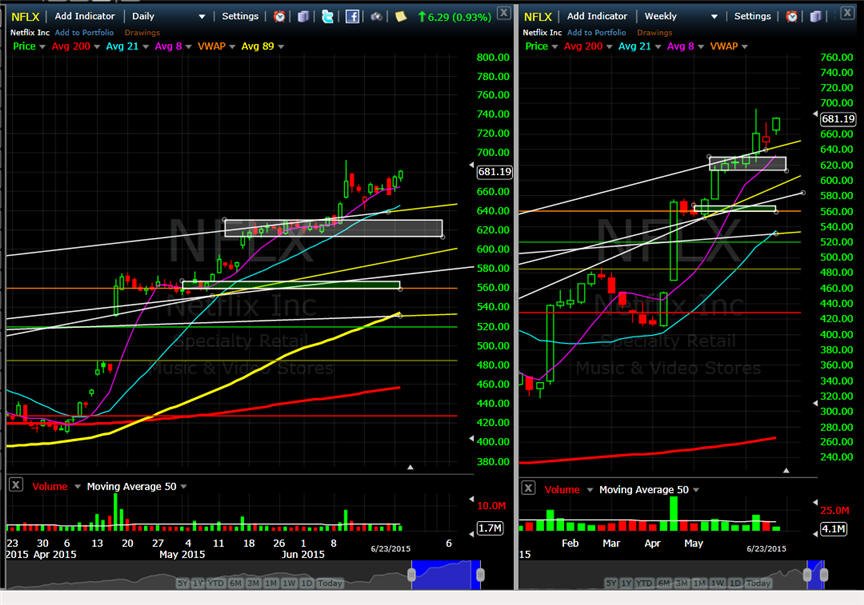Open Drawings link in Weekly chart
This screenshot has height=605, width=864.
point(655,33)
